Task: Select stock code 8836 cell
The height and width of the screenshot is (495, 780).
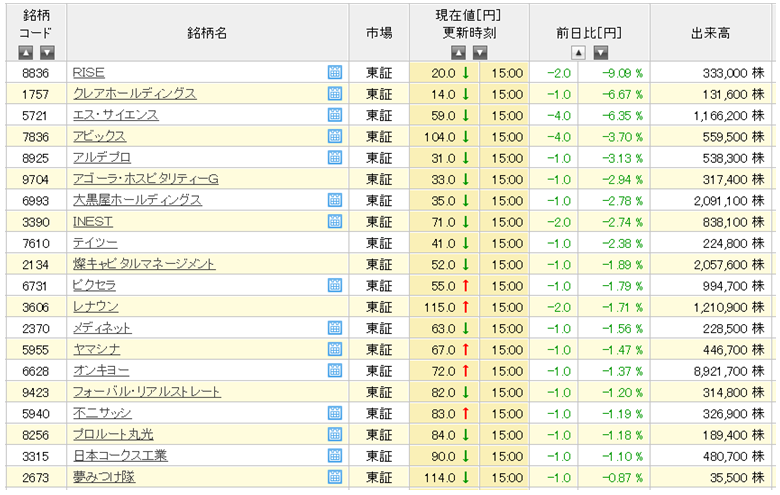Action: (x=36, y=73)
